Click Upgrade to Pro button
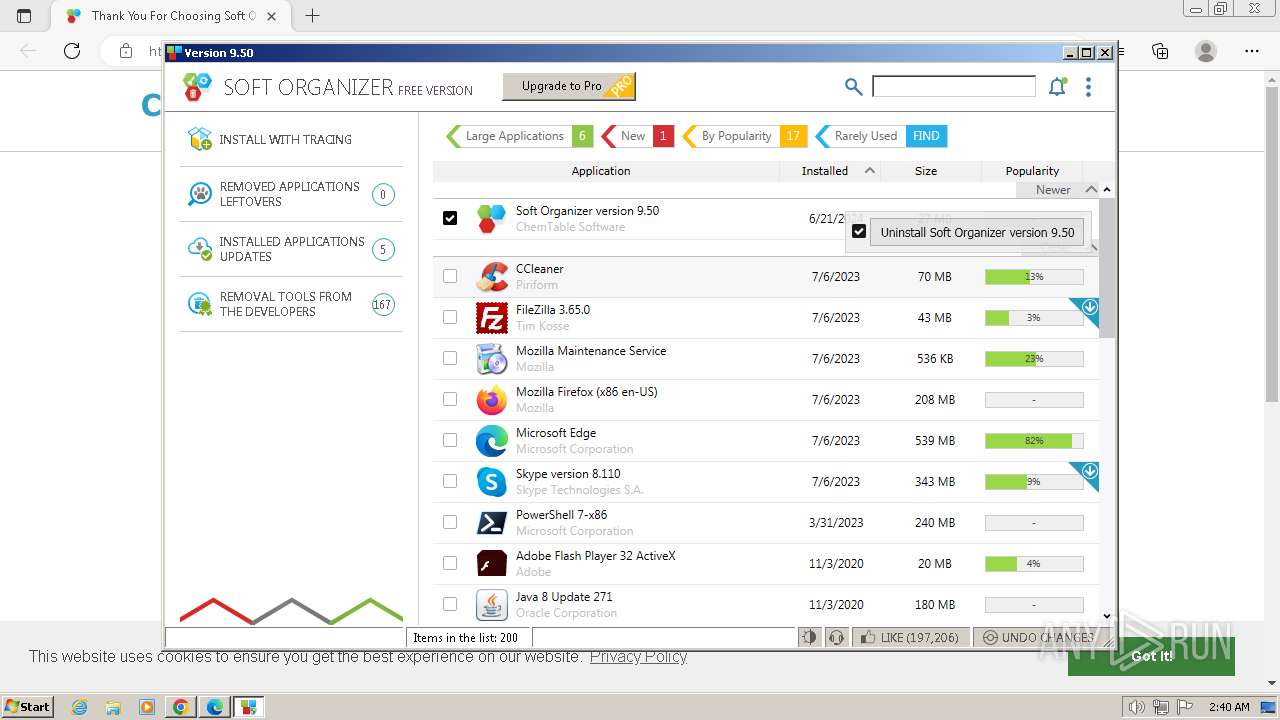 (x=568, y=87)
